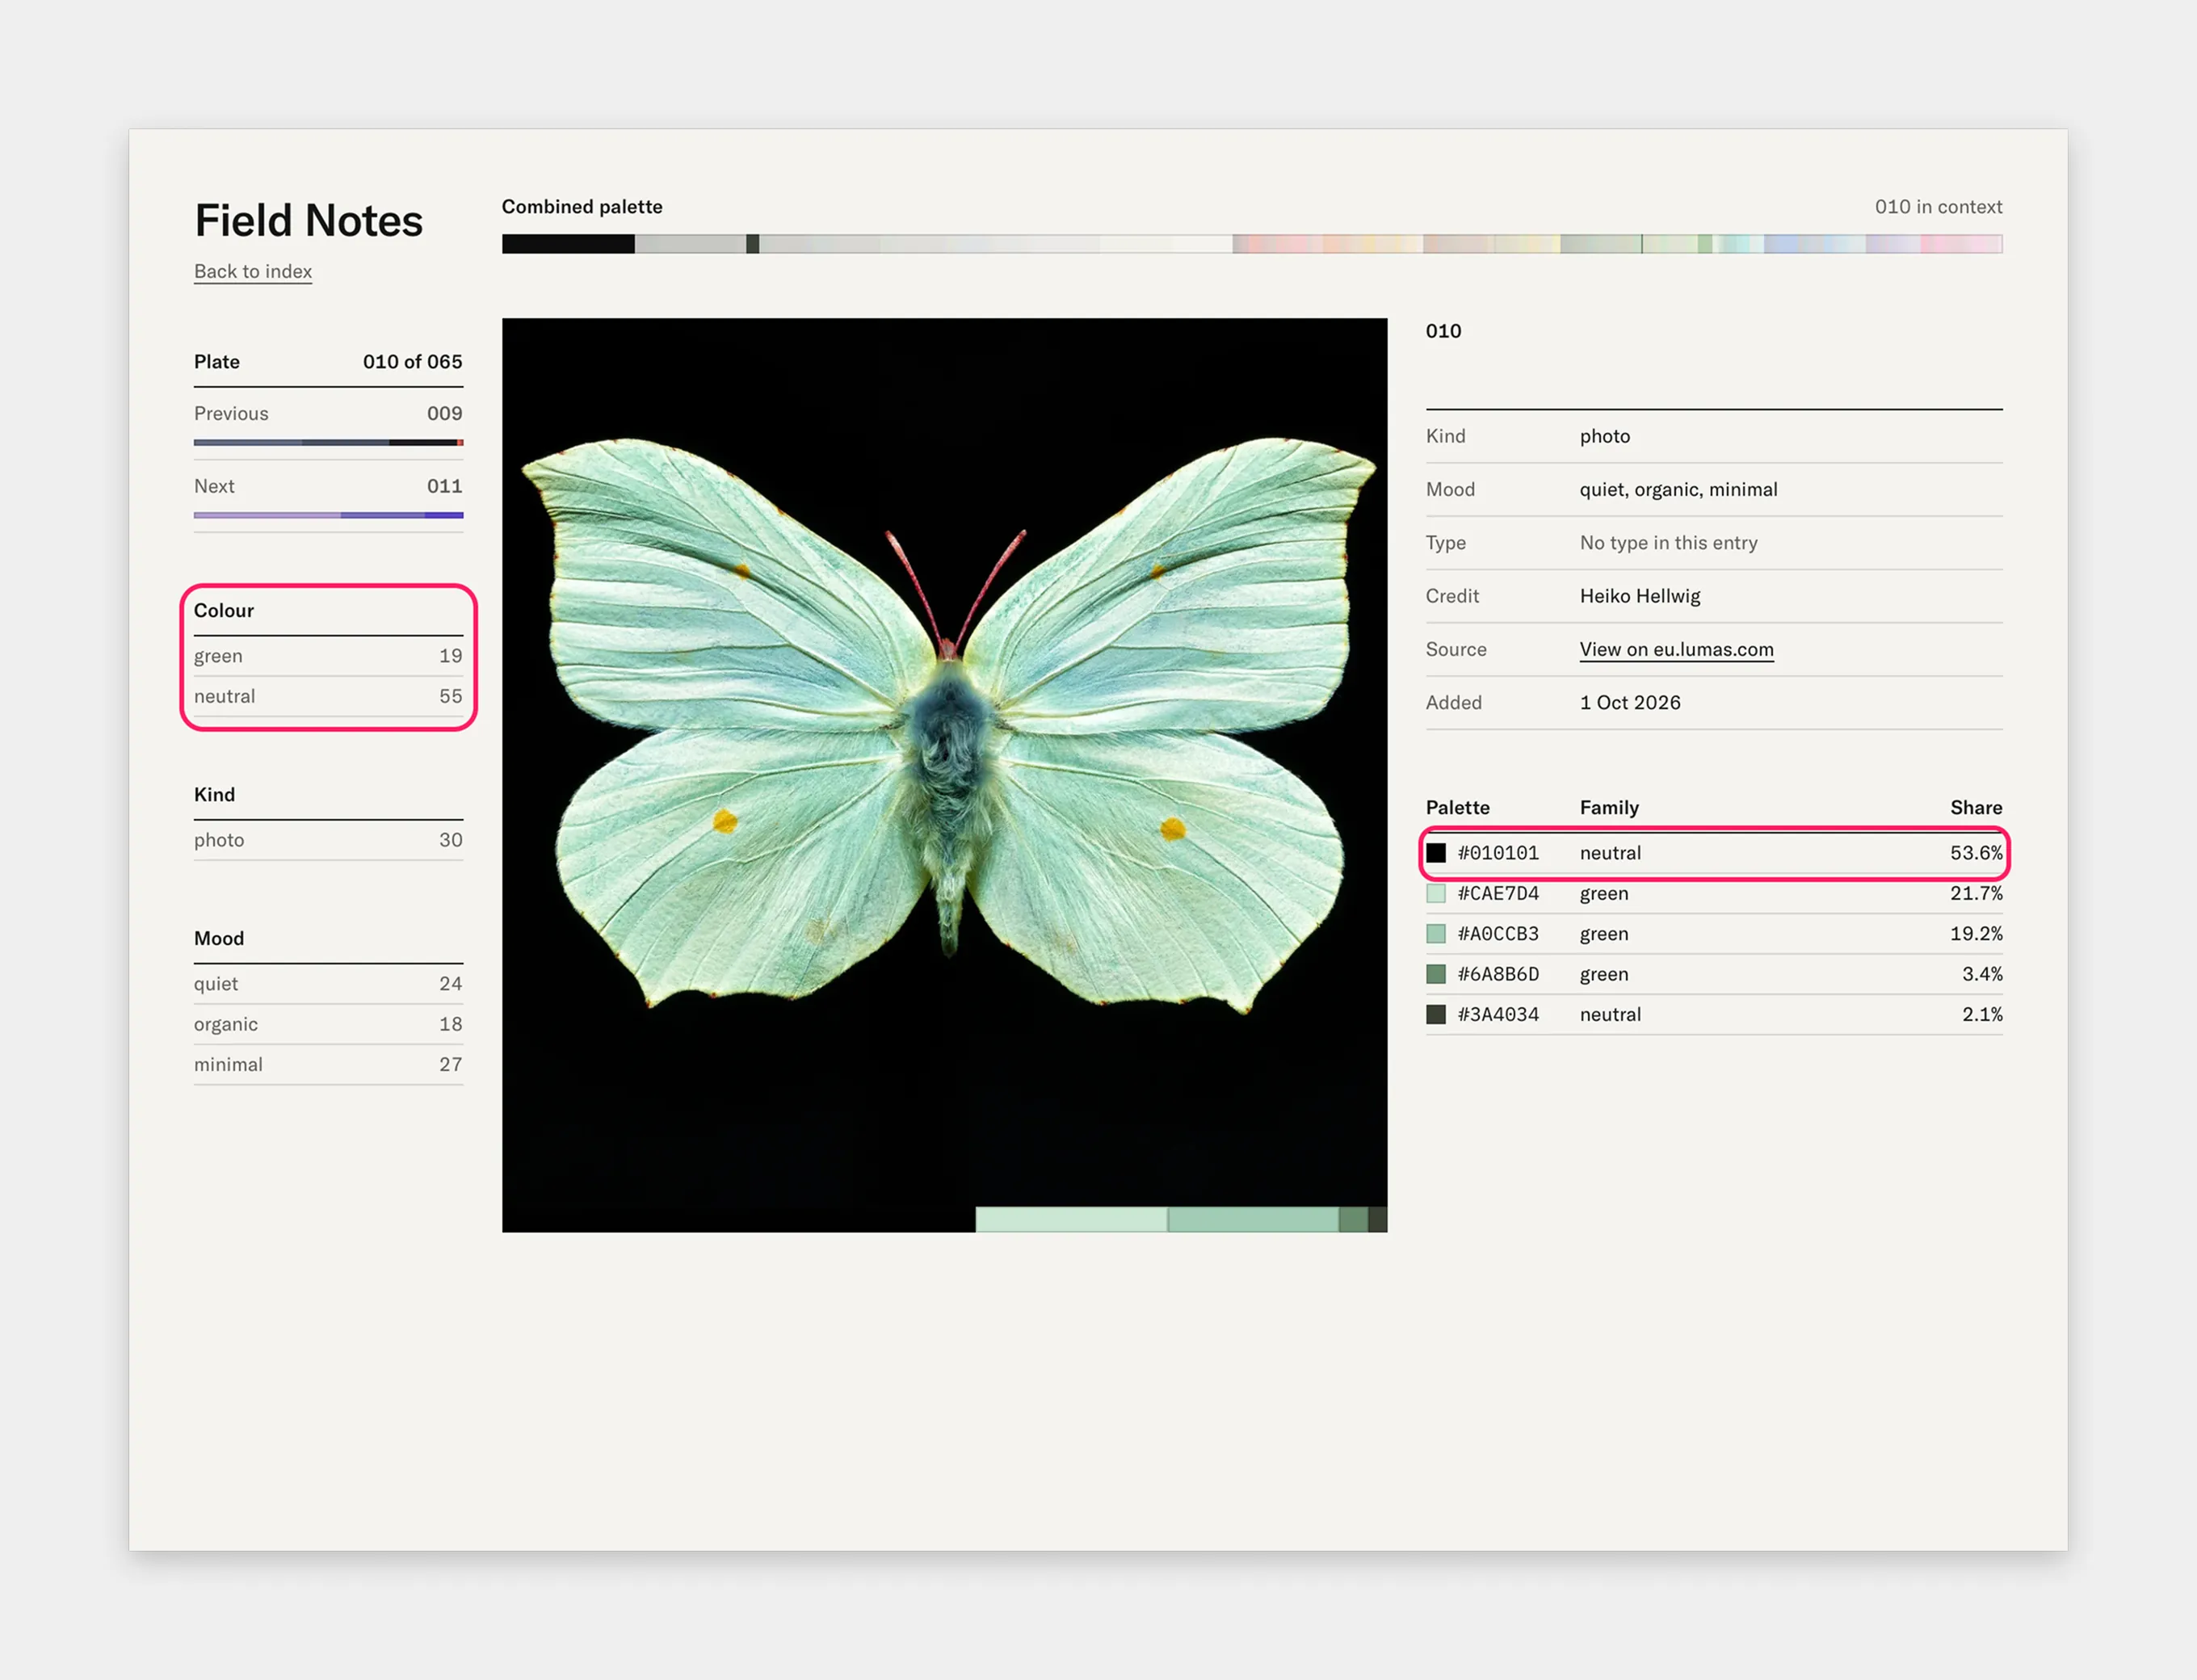
Task: Click the combined palette colour bar
Action: (x=1252, y=244)
